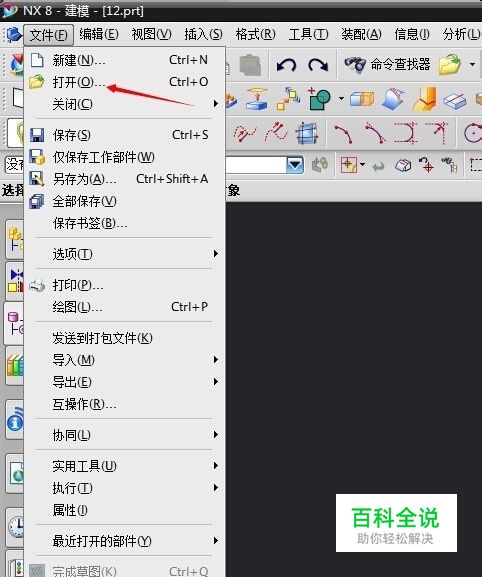Open the selection filter dropdown arrow

pos(295,164)
